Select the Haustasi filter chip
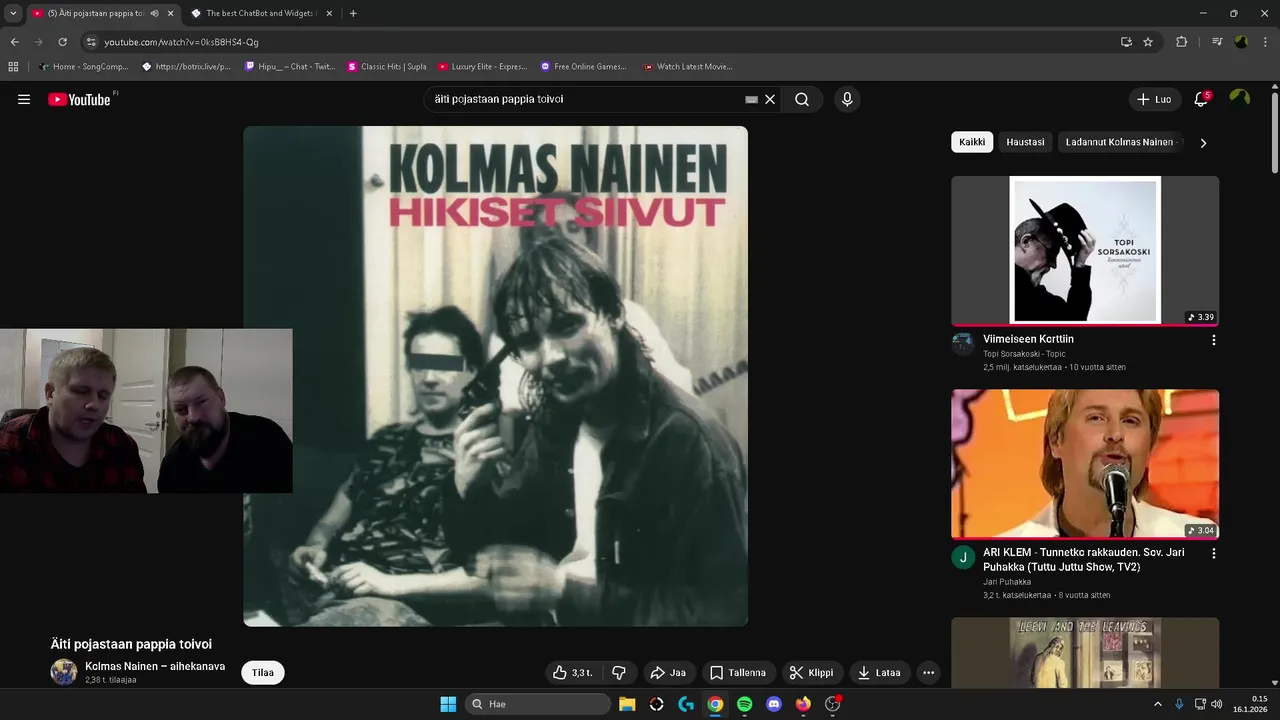Screen dimensions: 1280x720 1025,142
